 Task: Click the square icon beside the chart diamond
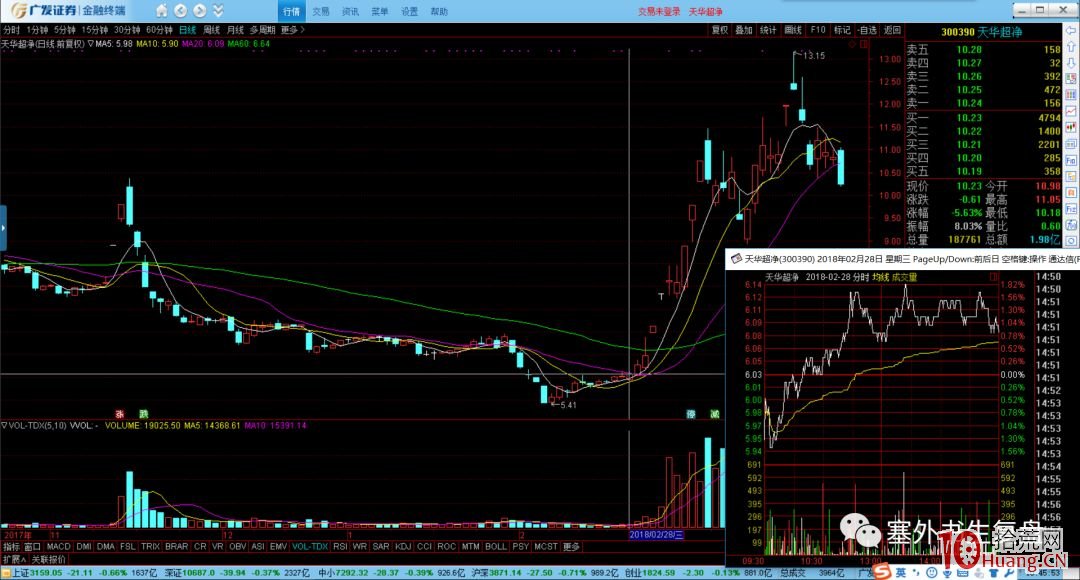[x=864, y=44]
